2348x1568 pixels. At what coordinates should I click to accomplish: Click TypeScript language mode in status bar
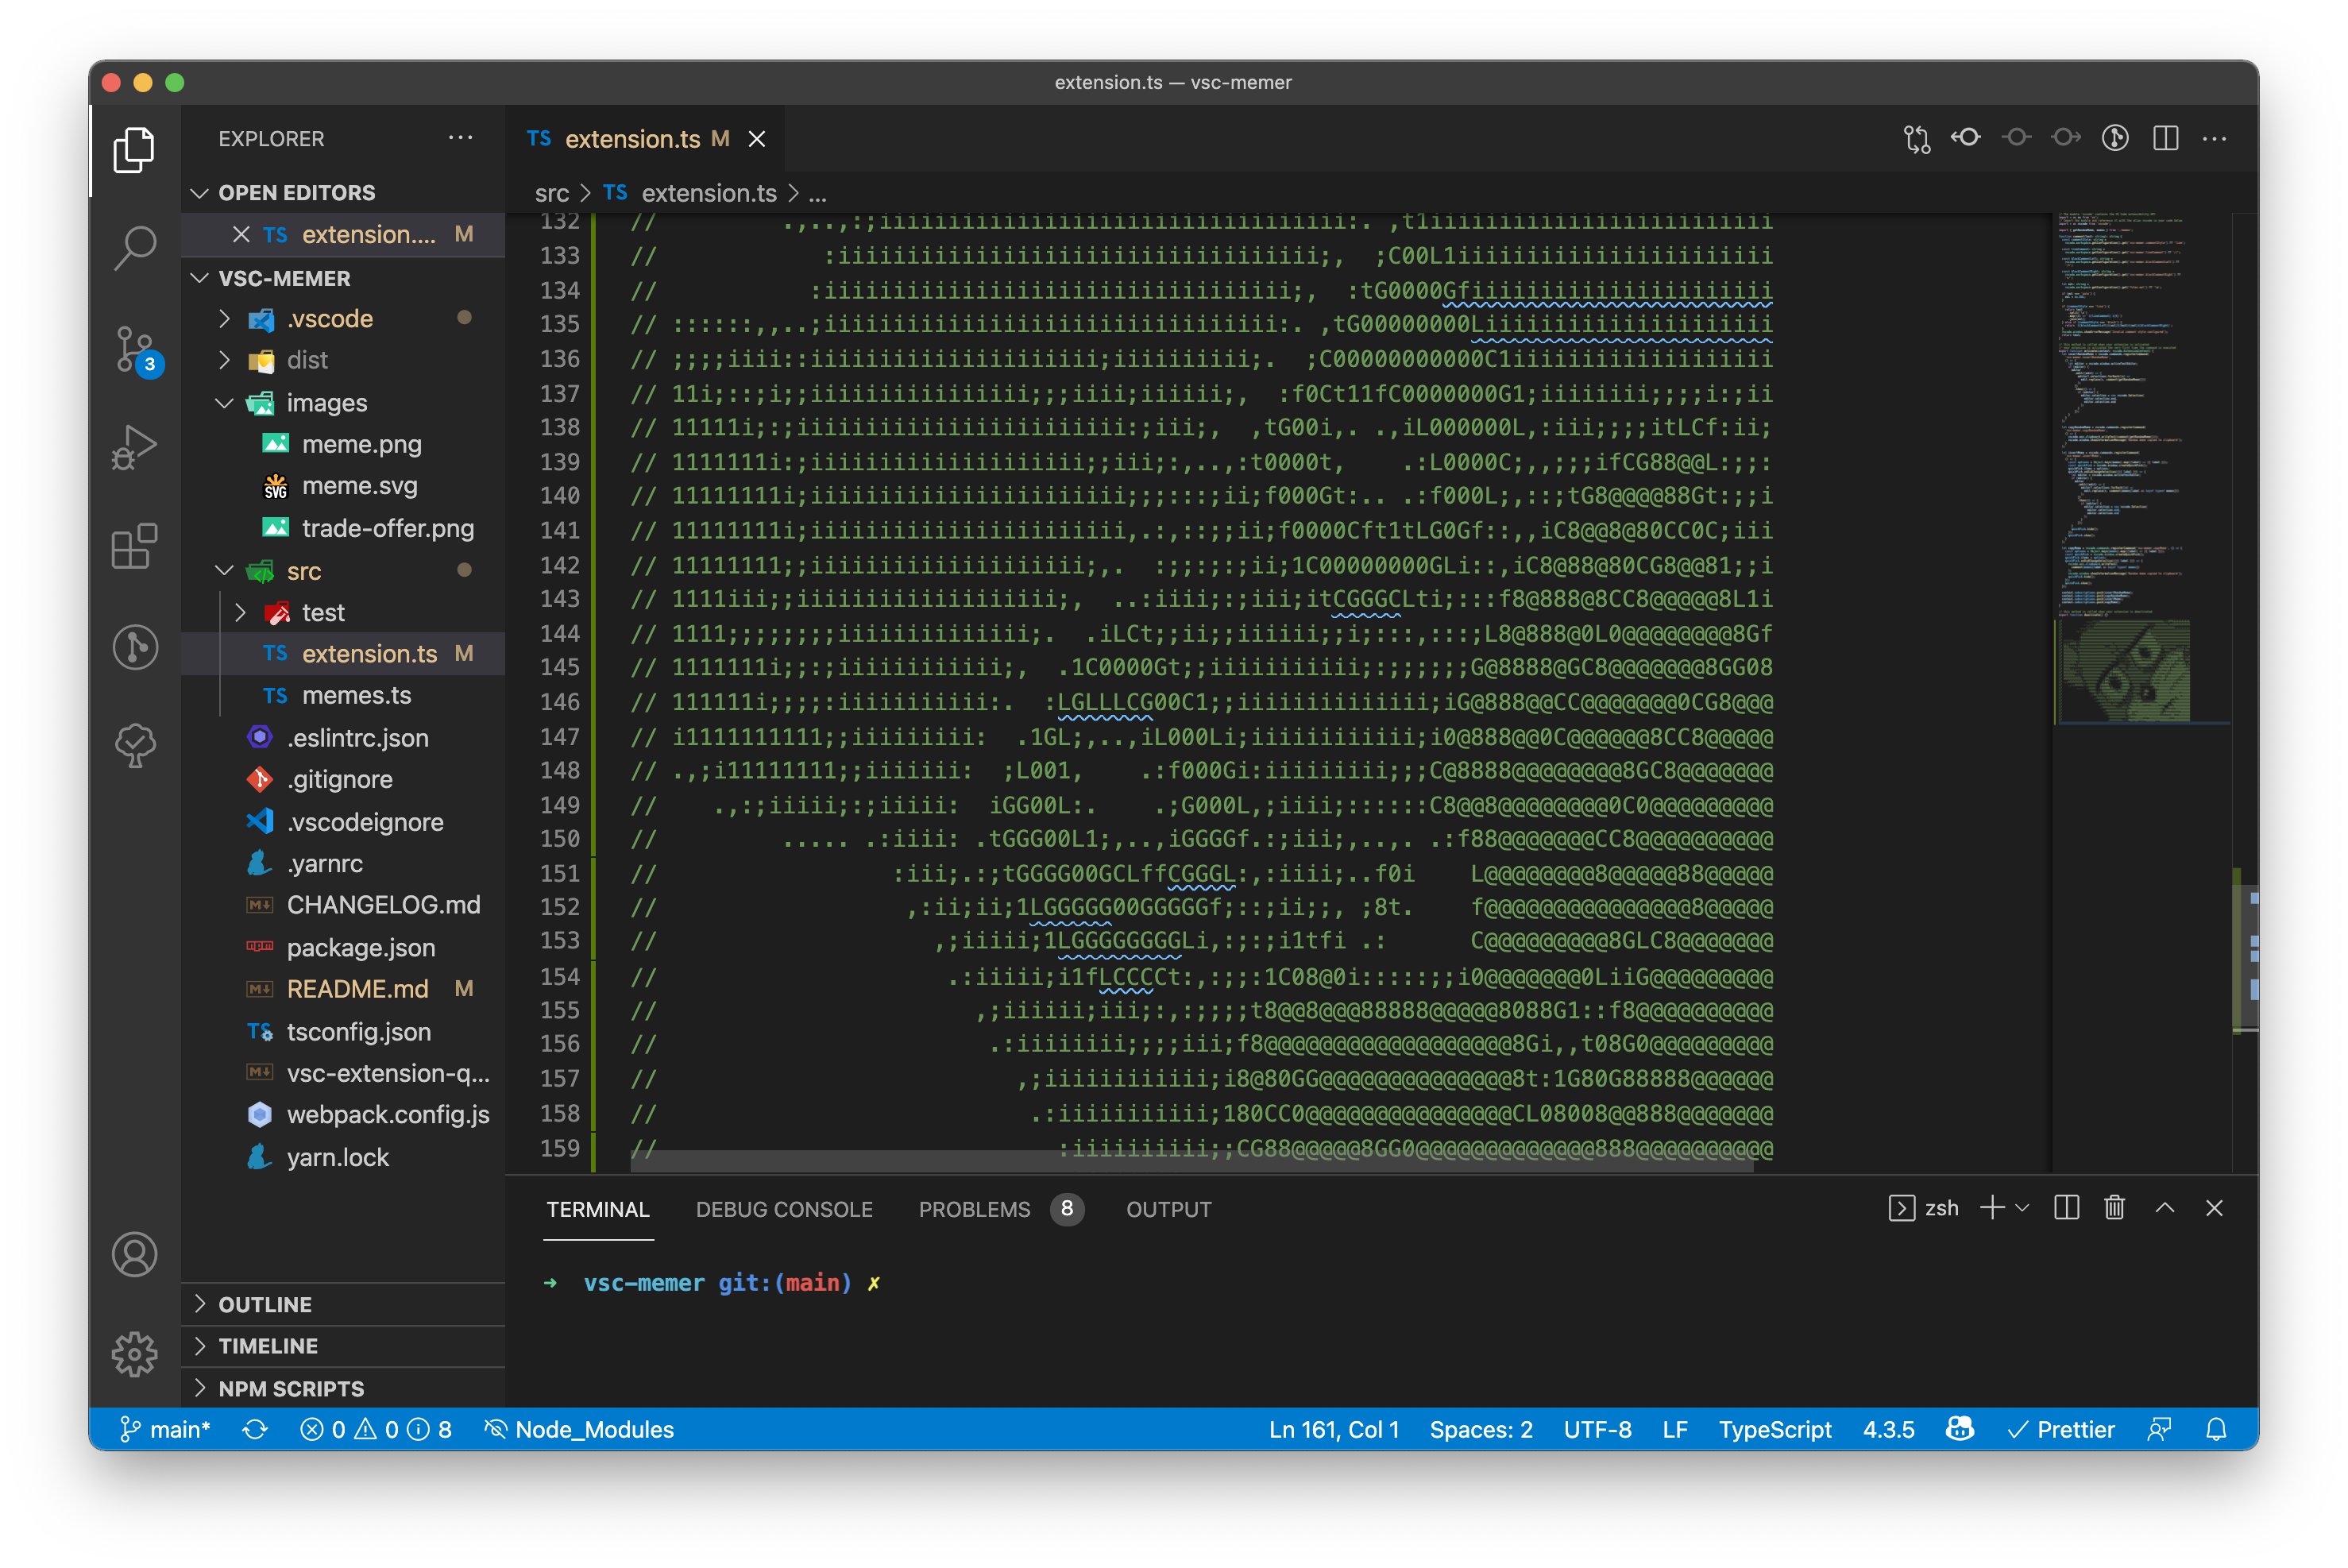coord(1775,1429)
